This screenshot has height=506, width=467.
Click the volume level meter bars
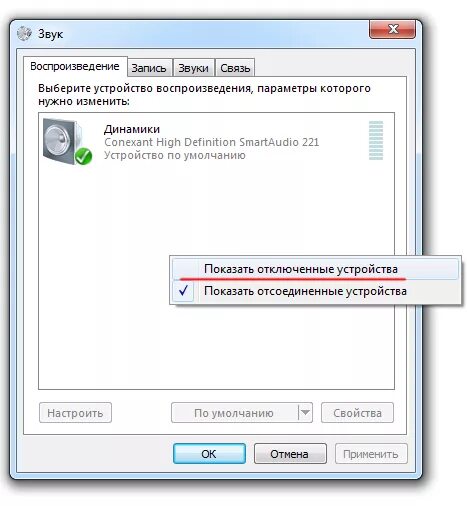[376, 140]
